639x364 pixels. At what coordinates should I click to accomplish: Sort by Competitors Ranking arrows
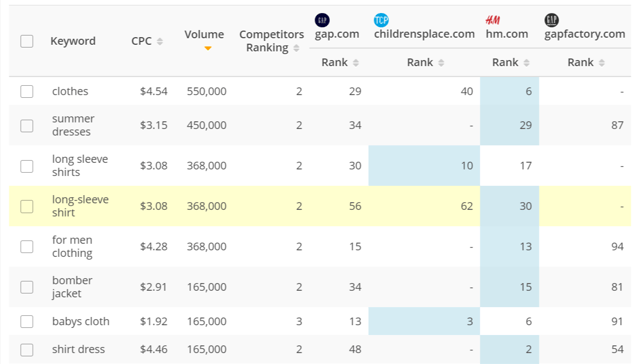point(296,48)
